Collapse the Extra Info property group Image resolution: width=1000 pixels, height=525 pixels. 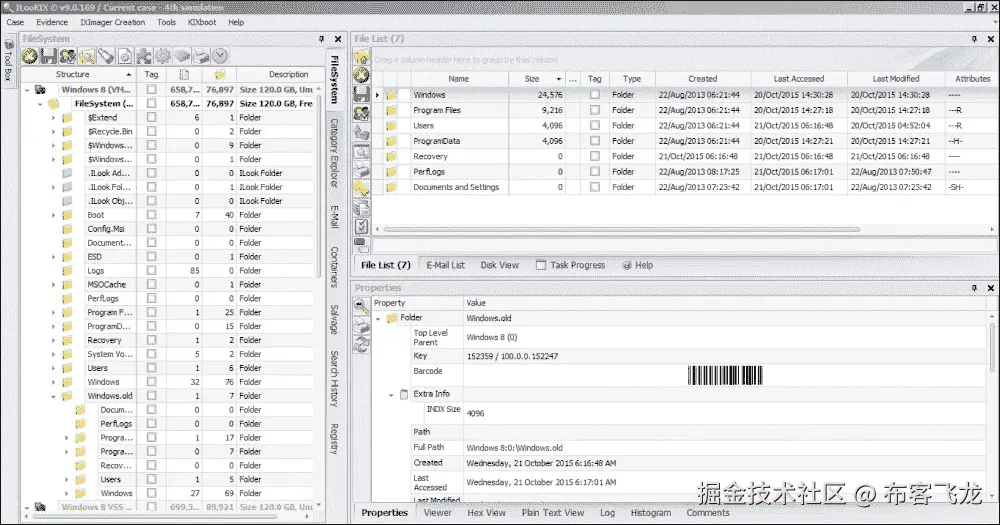(x=391, y=395)
